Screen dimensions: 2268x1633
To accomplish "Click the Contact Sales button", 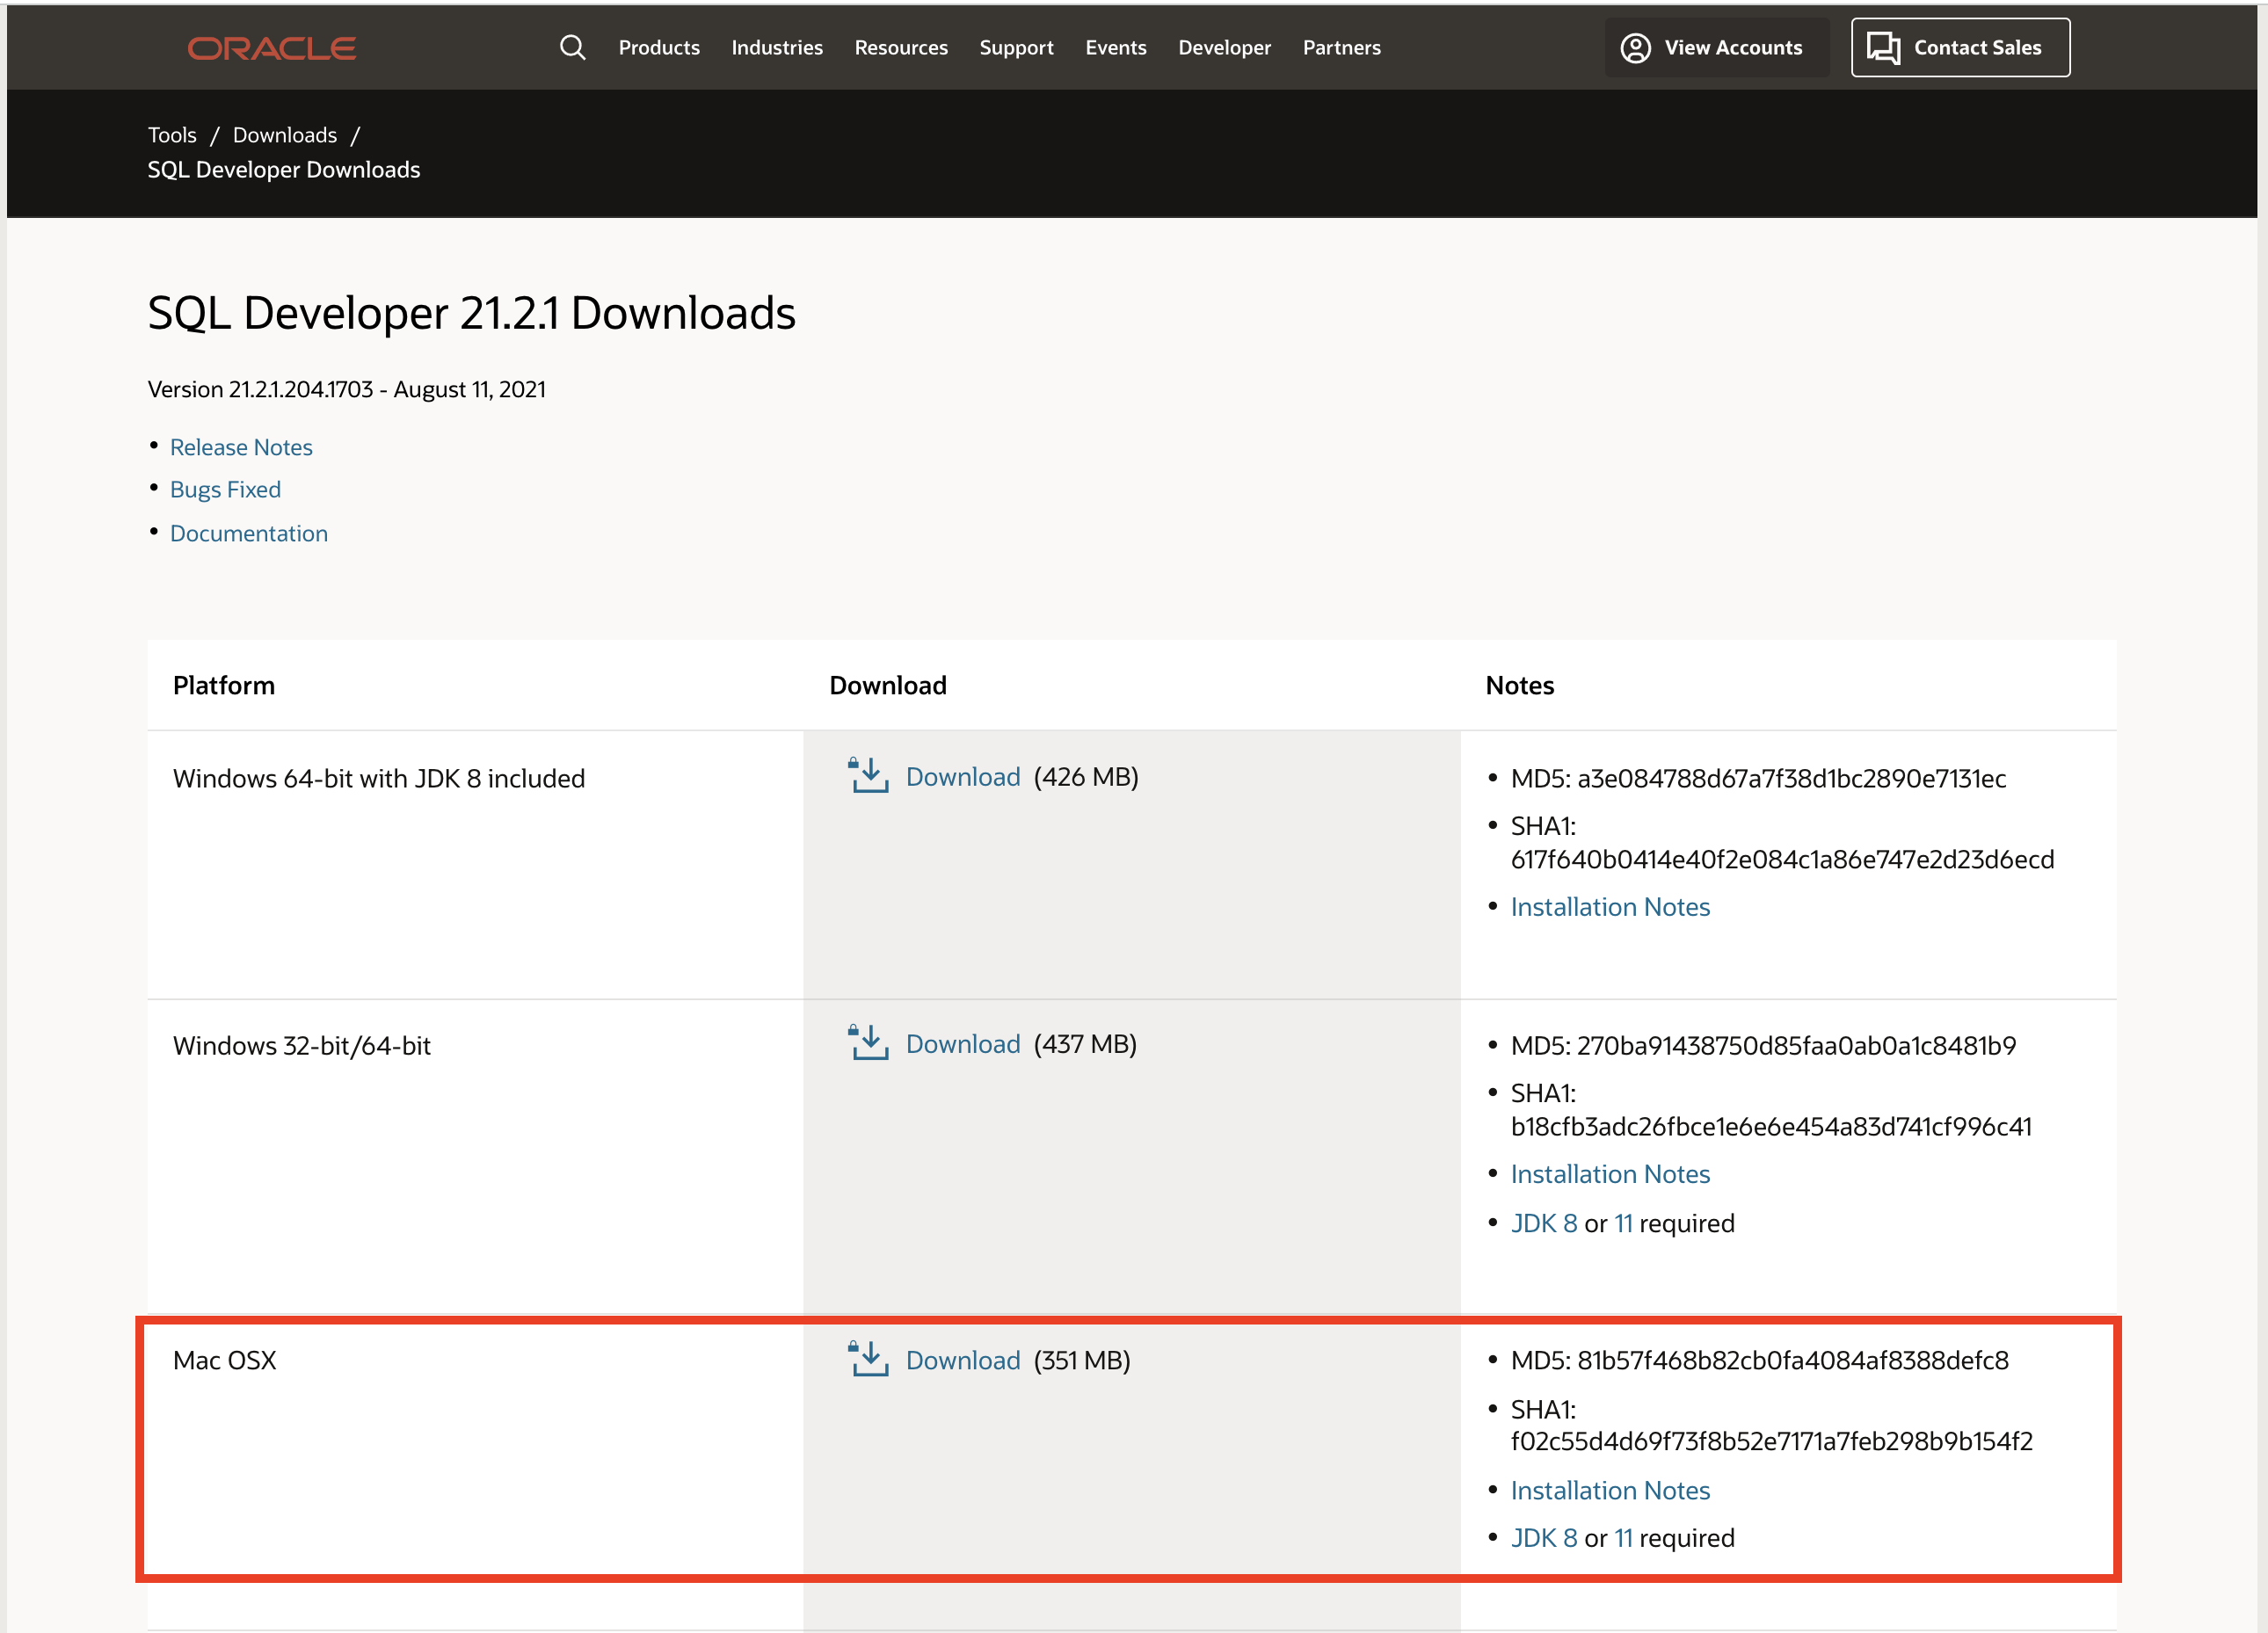I will [1960, 47].
